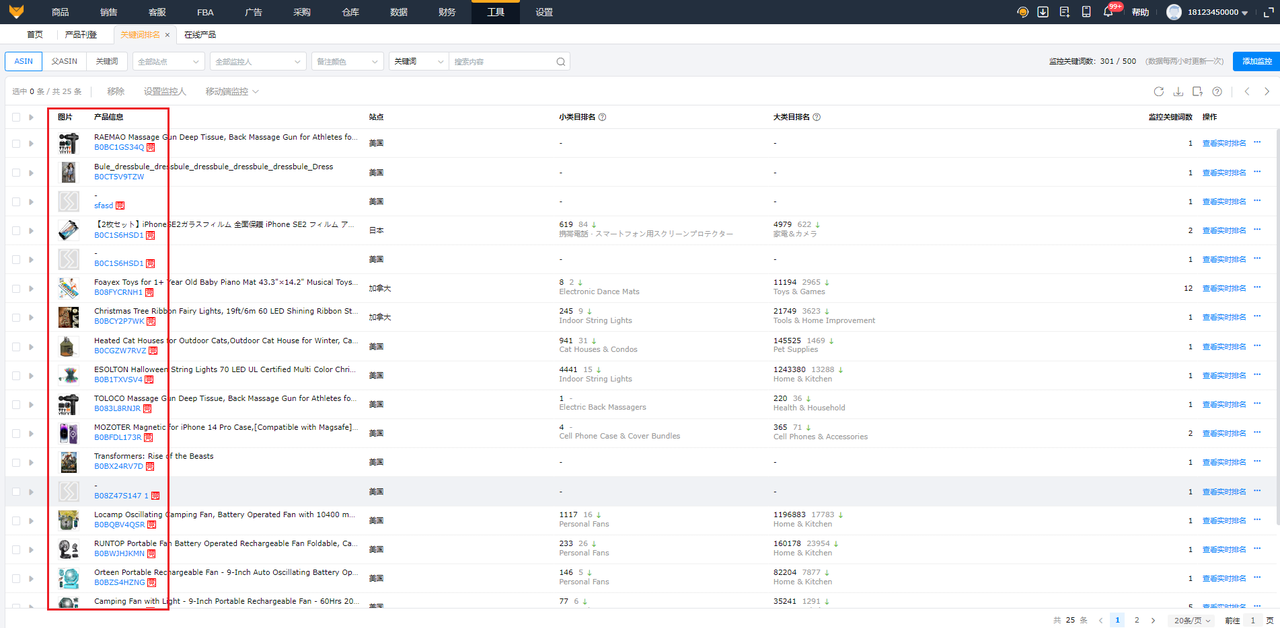Click 查看实时排名 for RAEMAO Massage Gun
This screenshot has width=1280, height=628.
pyautogui.click(x=1224, y=143)
